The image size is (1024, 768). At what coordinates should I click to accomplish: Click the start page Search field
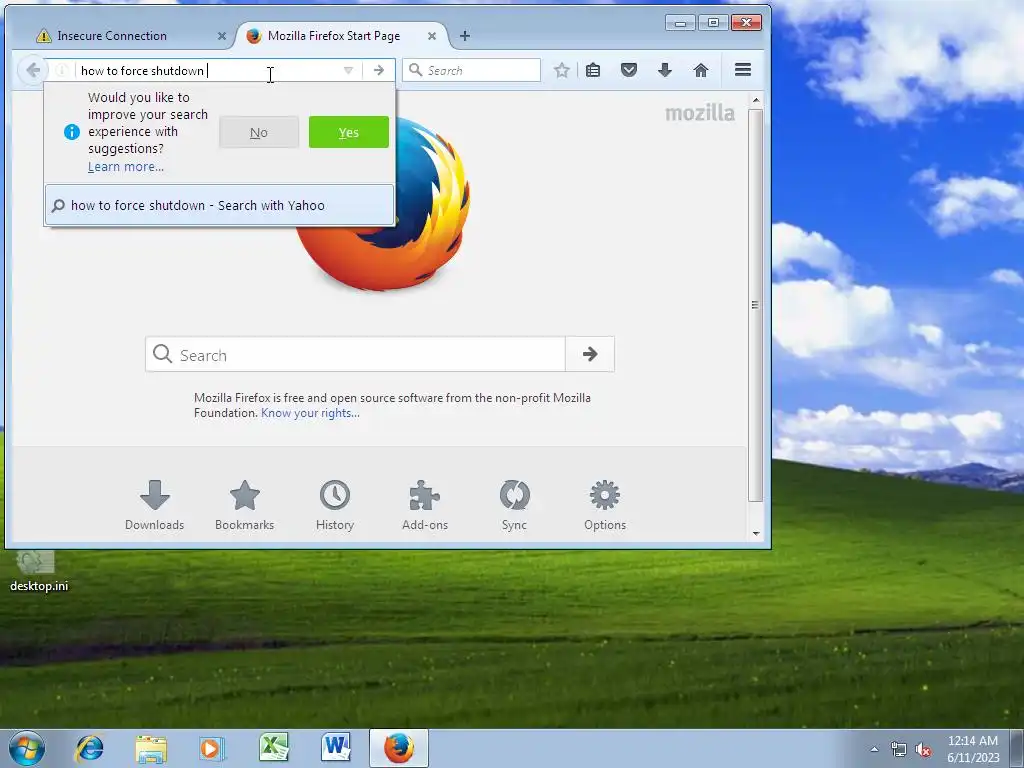[356, 355]
